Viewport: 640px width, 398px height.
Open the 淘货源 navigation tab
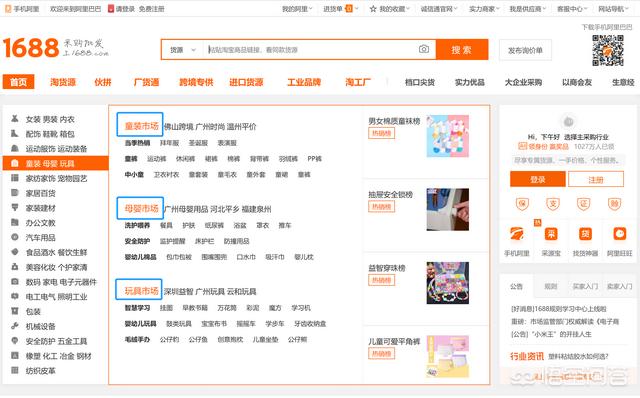click(x=63, y=82)
